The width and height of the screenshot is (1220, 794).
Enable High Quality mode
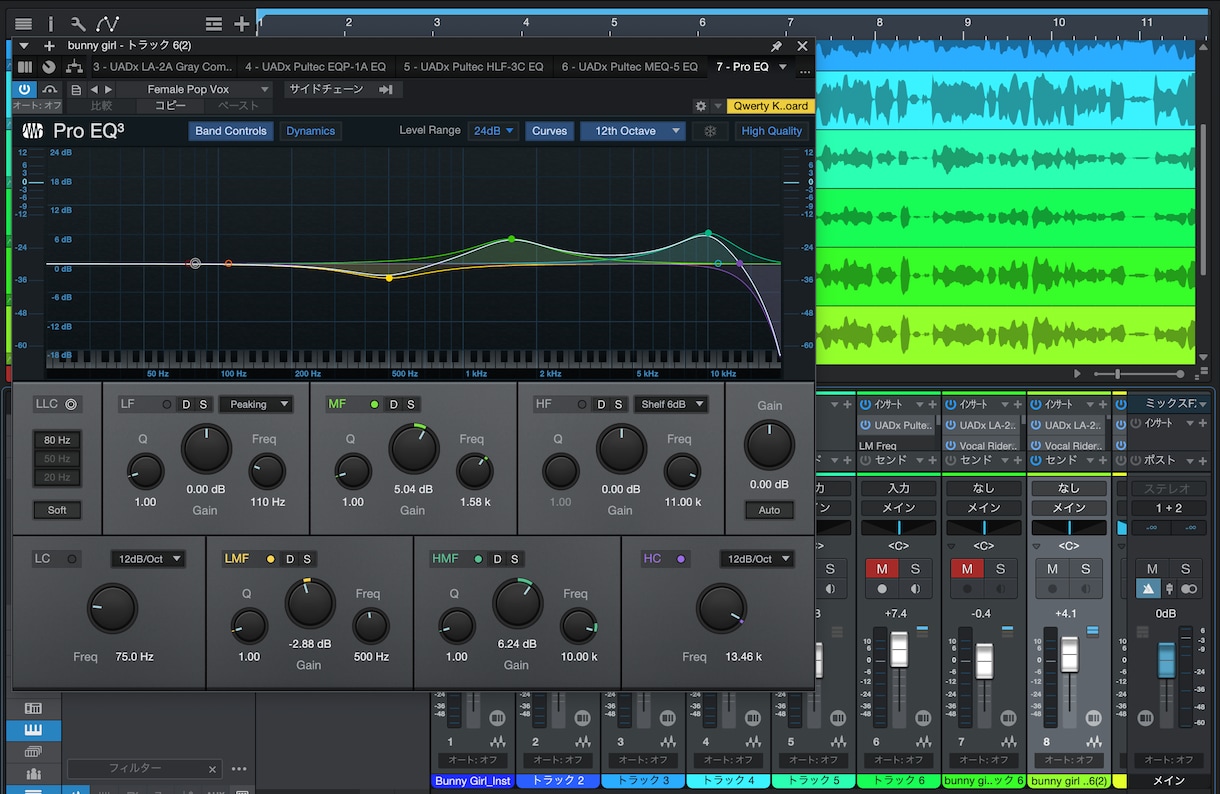pyautogui.click(x=771, y=131)
